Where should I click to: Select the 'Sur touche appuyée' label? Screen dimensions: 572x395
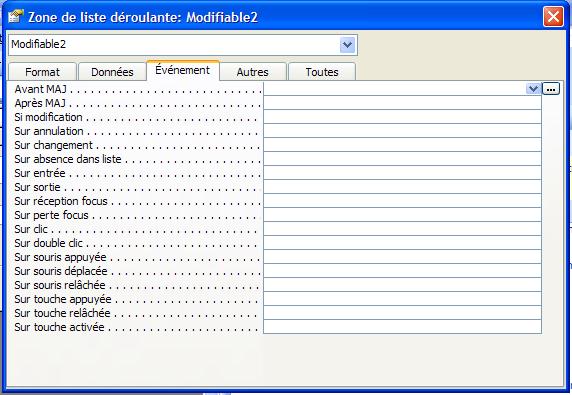[63, 299]
